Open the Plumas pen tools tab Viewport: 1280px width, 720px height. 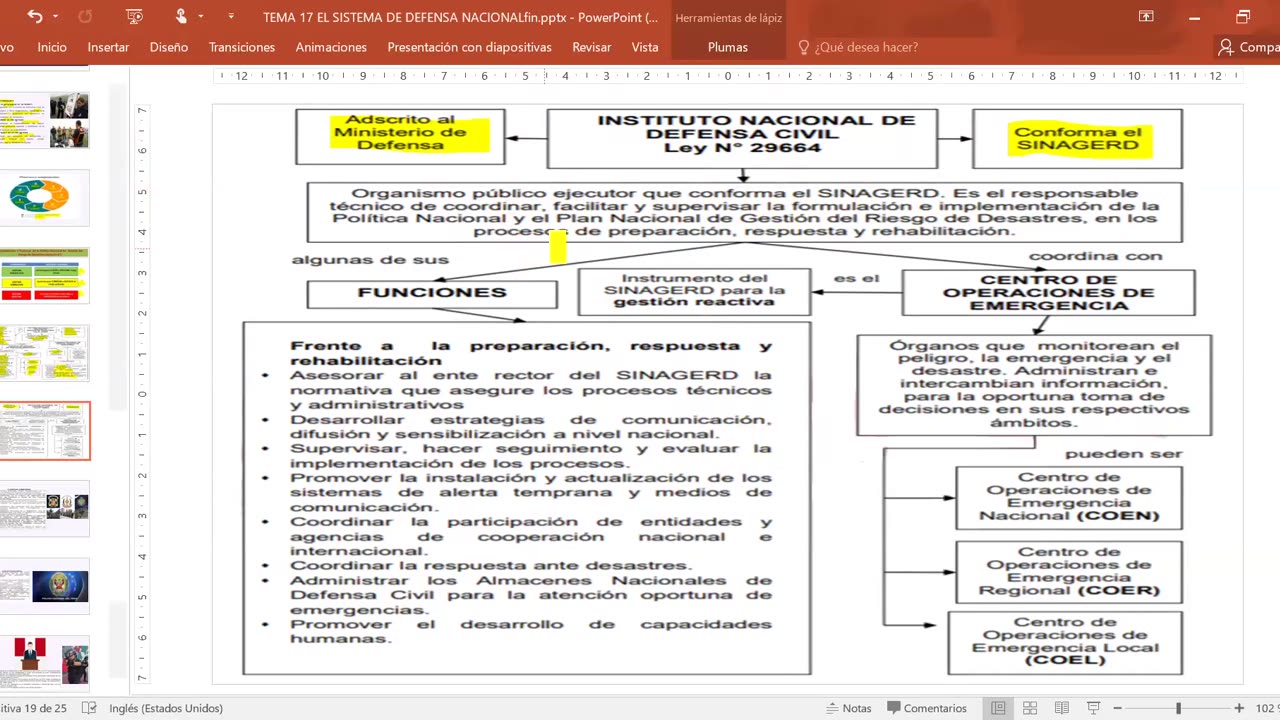728,47
